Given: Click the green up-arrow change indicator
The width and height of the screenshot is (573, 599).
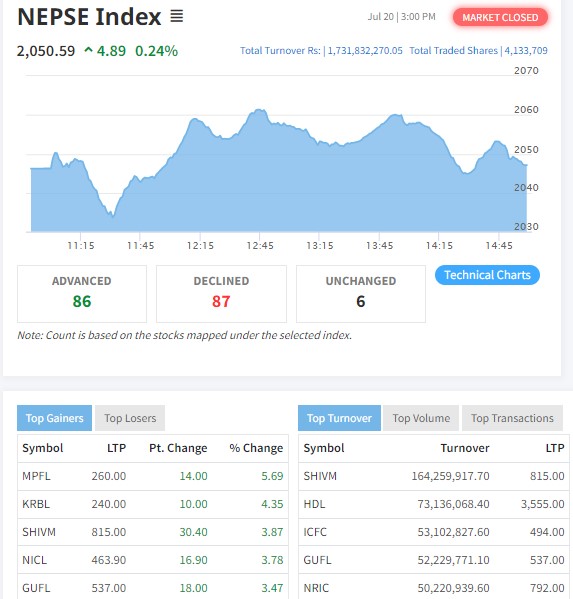Looking at the screenshot, I should (x=88, y=50).
